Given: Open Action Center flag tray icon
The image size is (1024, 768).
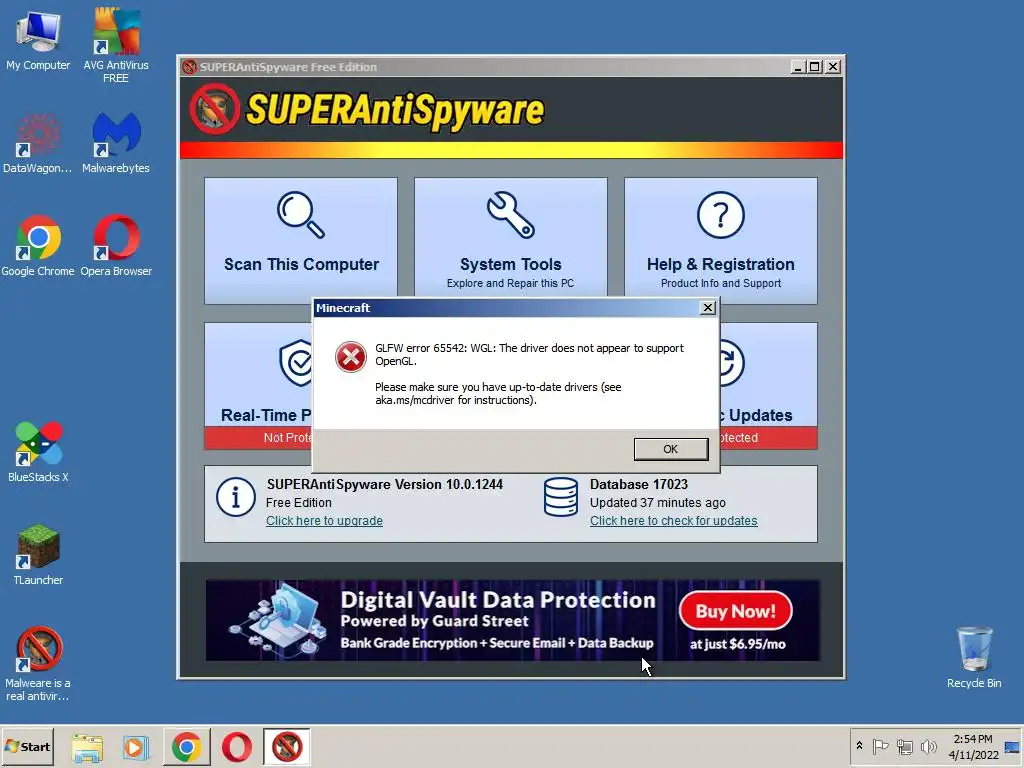Looking at the screenshot, I should (880, 746).
